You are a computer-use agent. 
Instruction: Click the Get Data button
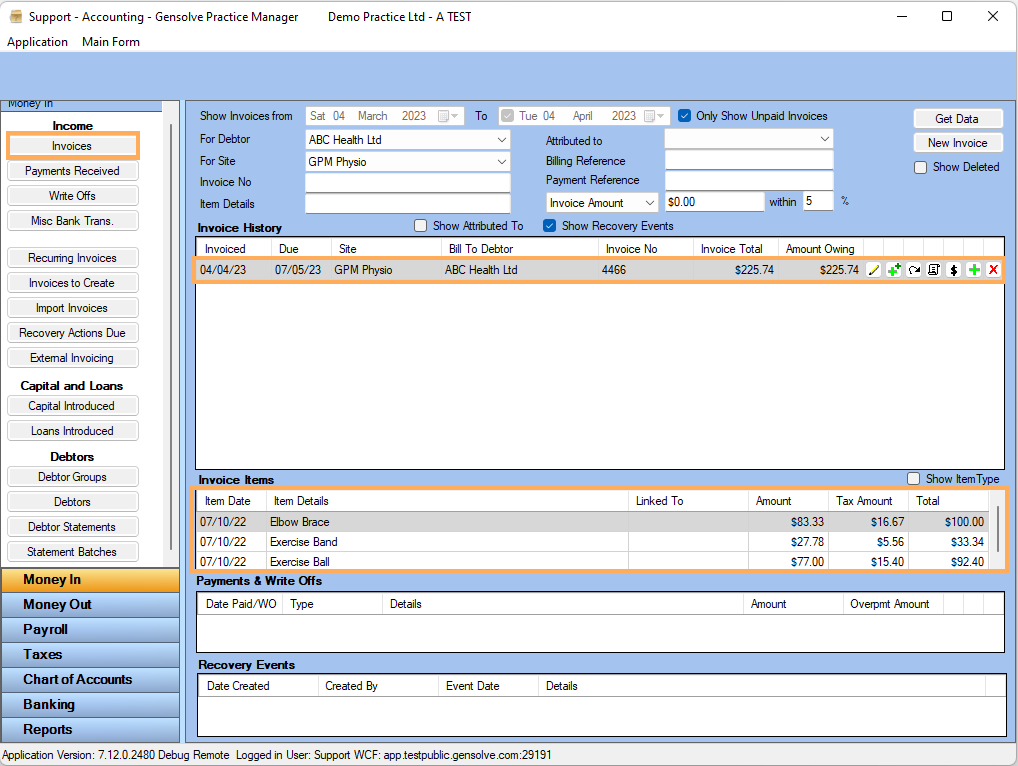[x=957, y=118]
